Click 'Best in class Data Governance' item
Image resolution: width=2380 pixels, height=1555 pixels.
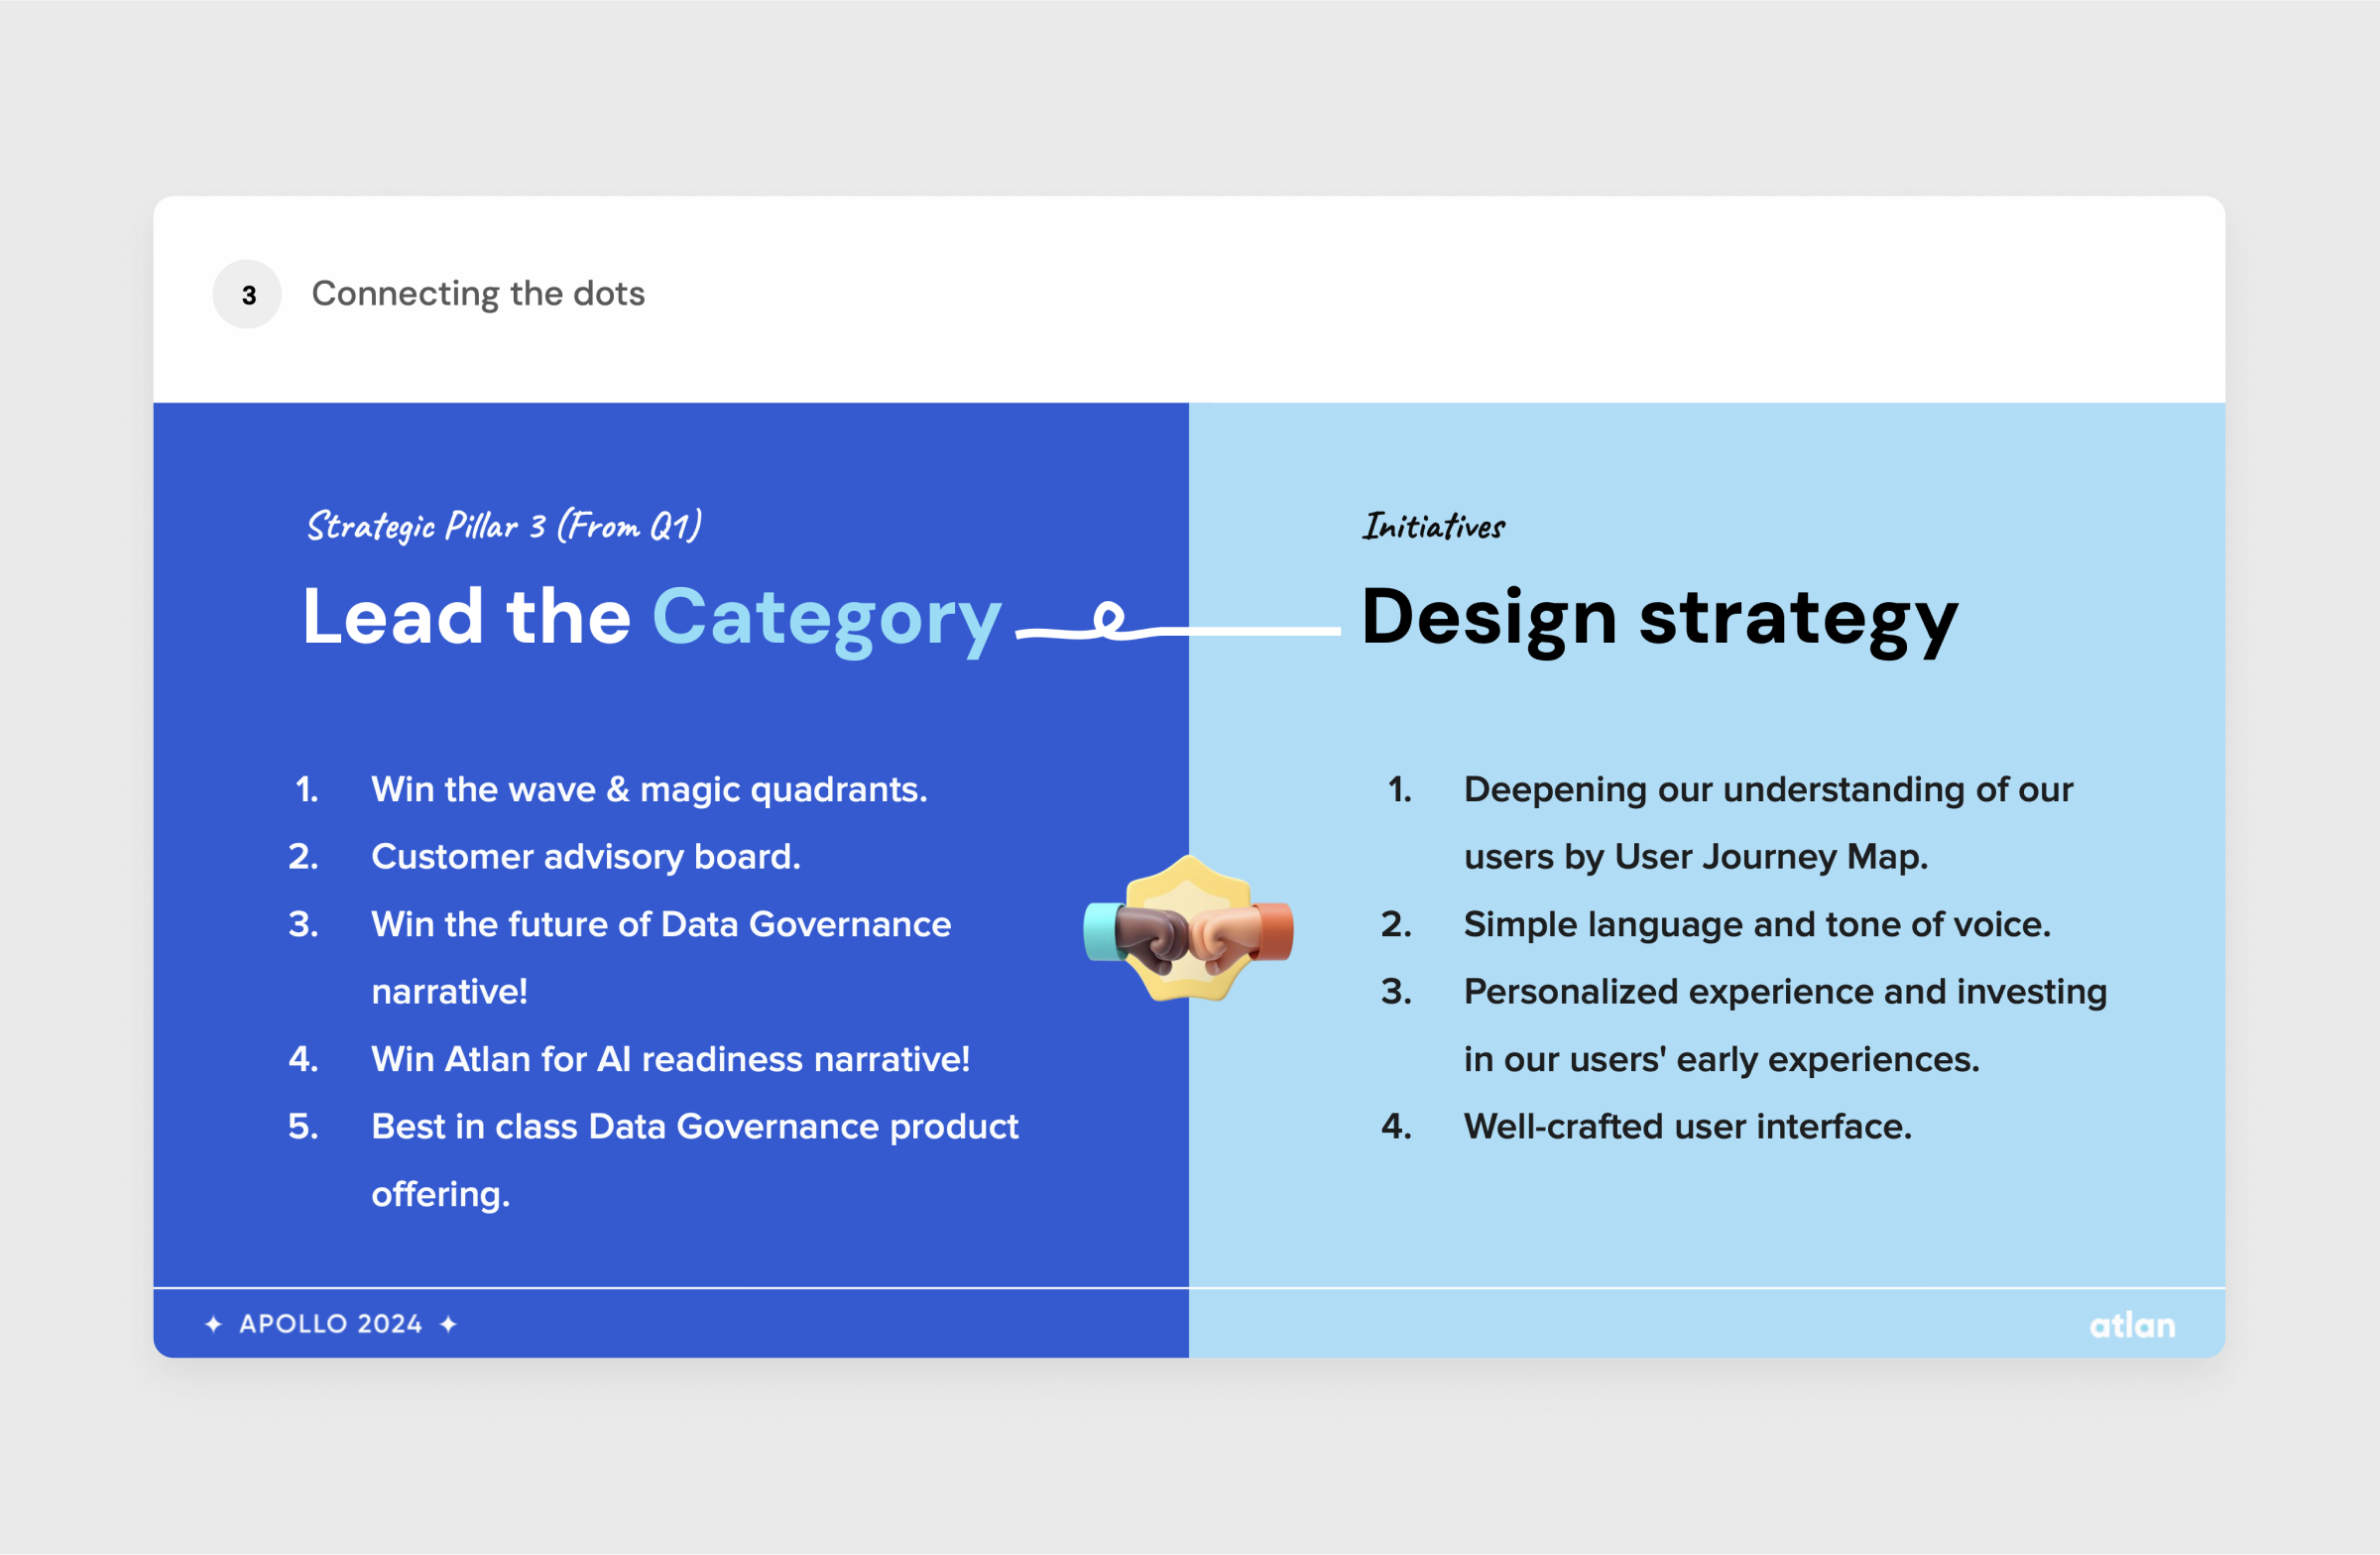[694, 1127]
